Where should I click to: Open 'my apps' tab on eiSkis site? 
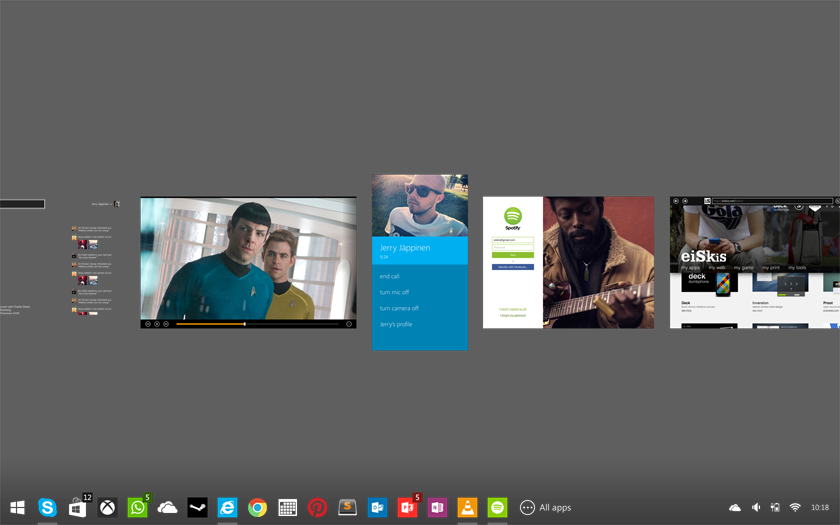coord(691,268)
